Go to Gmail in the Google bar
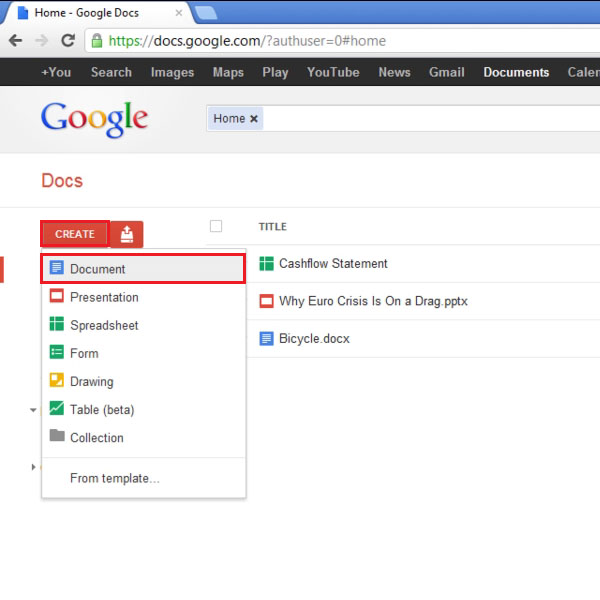600x600 pixels. click(447, 72)
